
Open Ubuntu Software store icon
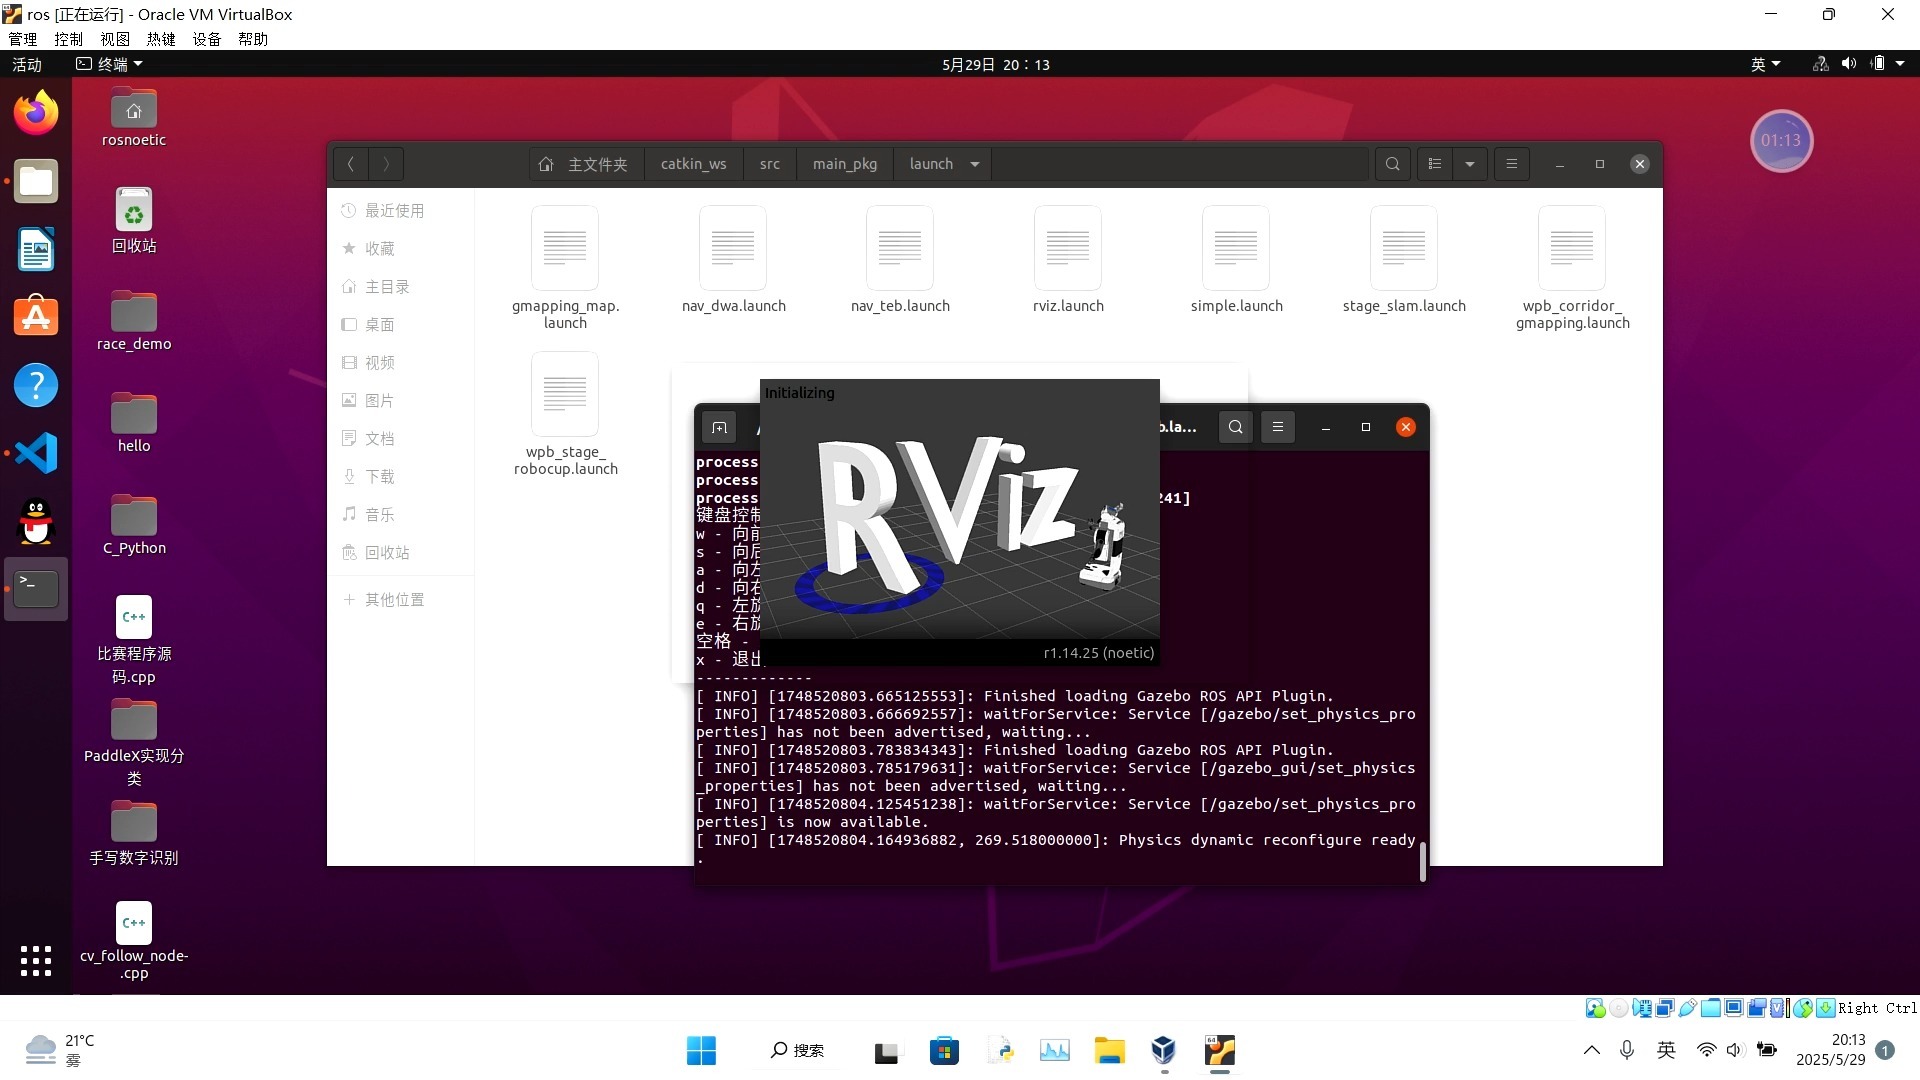pyautogui.click(x=36, y=317)
